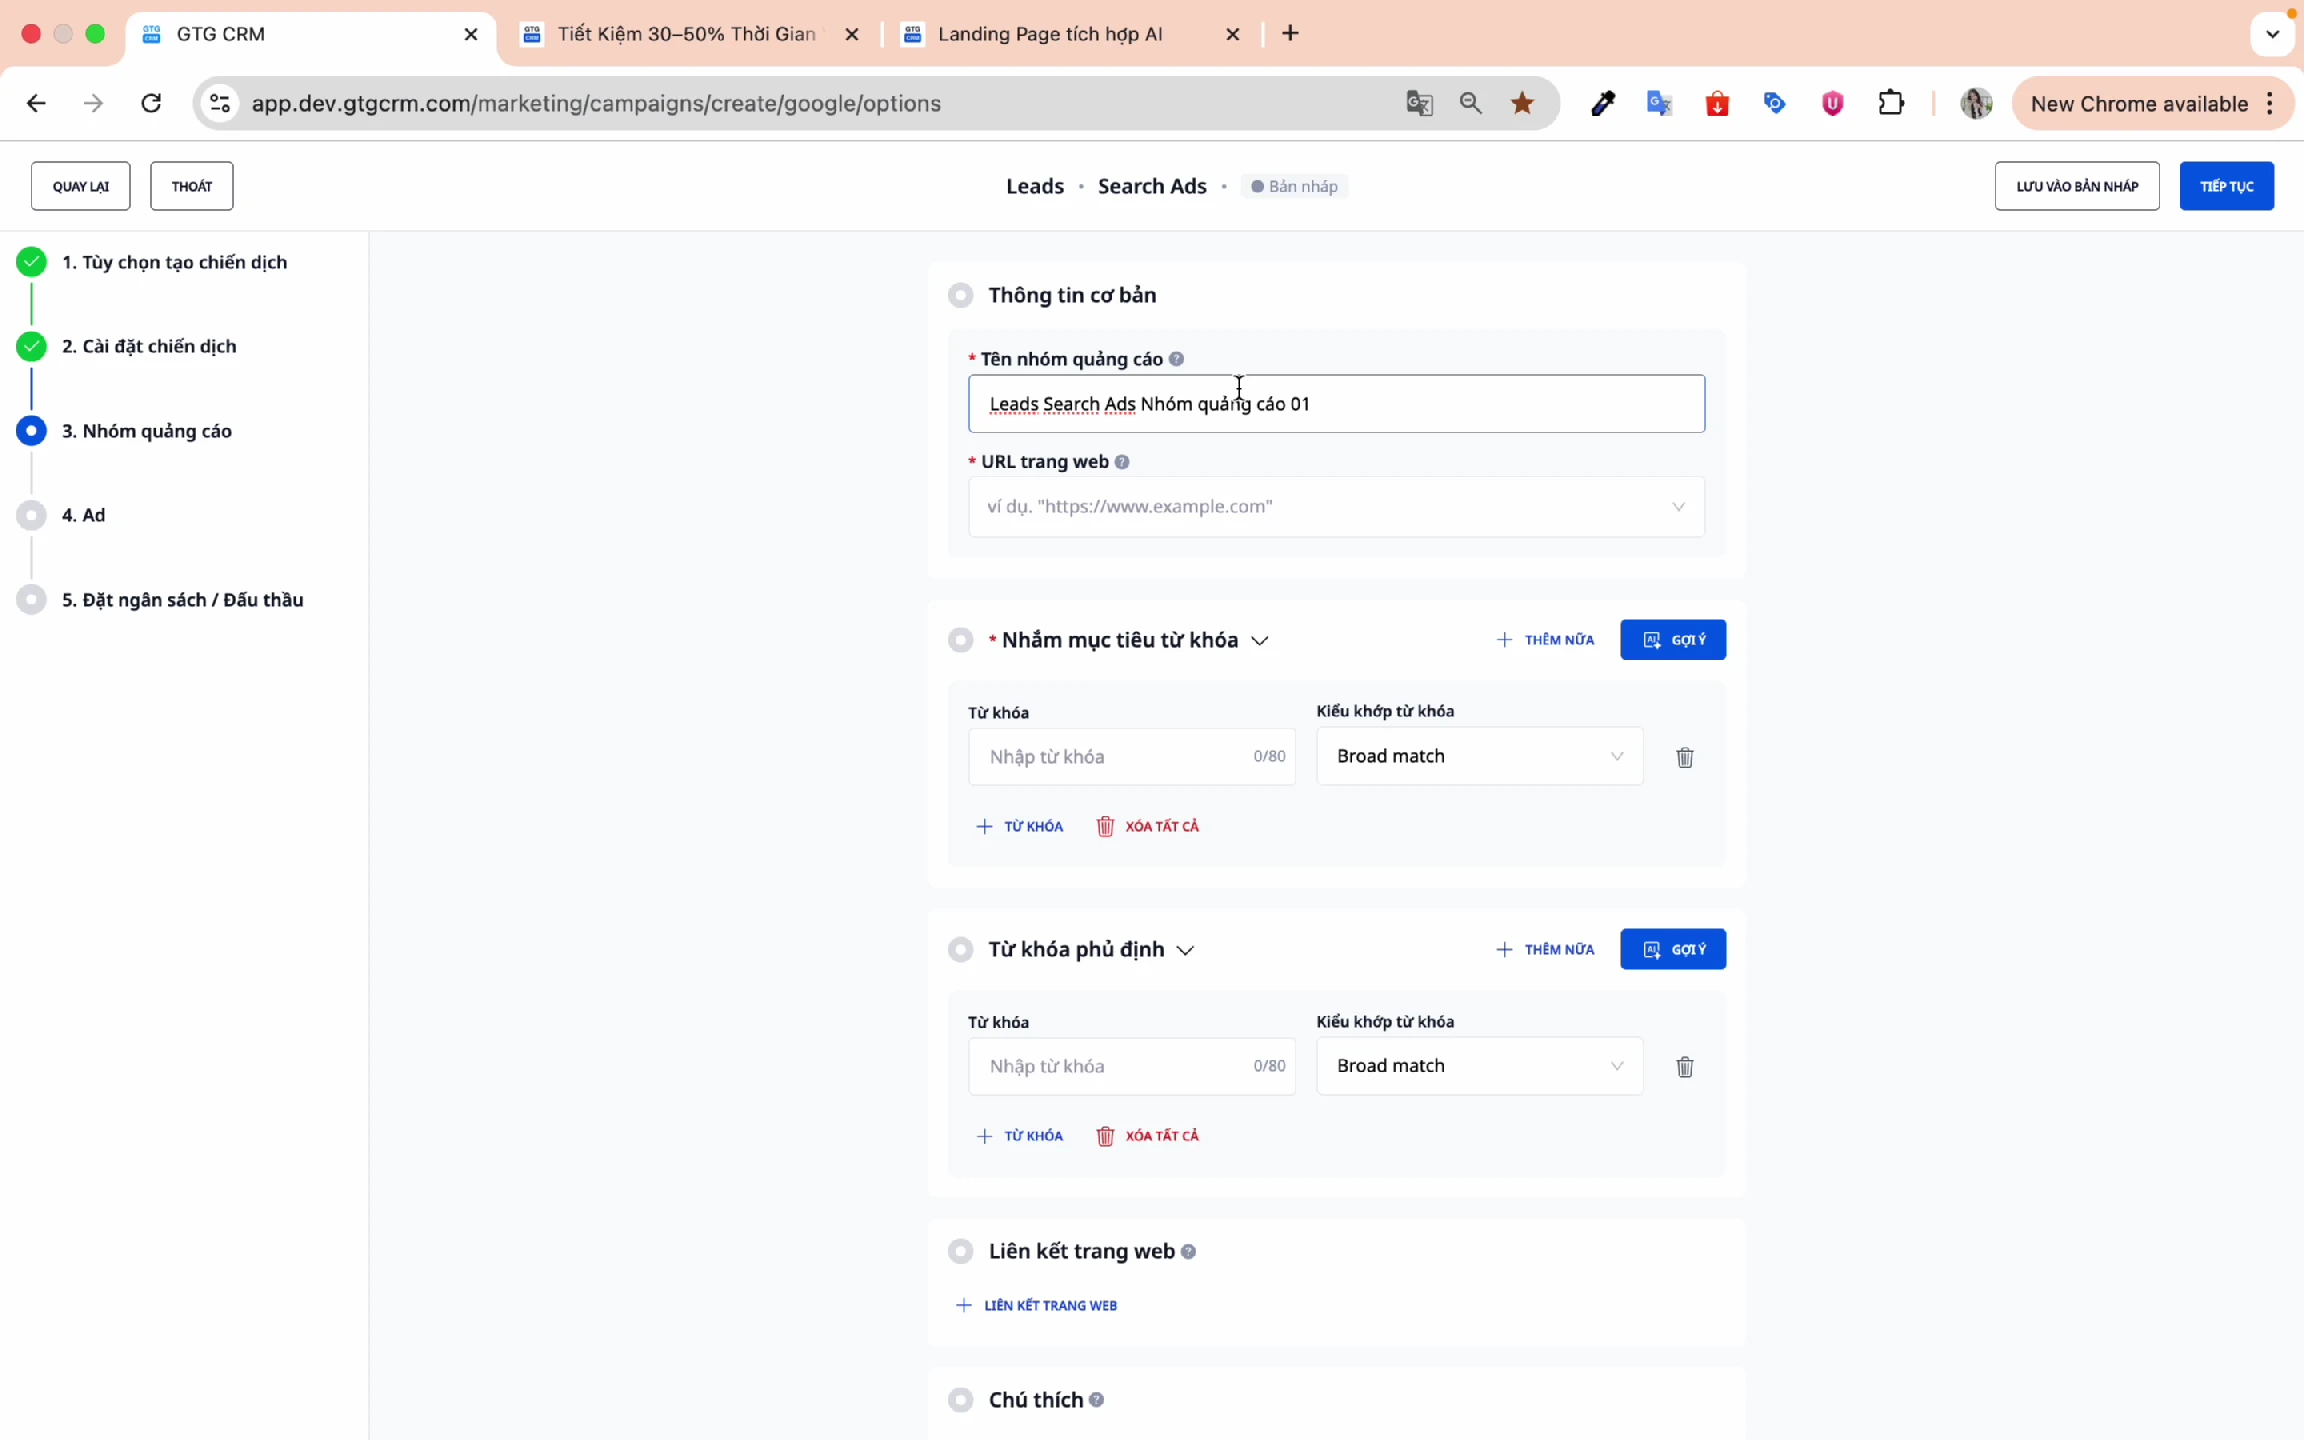Image resolution: width=2304 pixels, height=1440 pixels.
Task: Click the Google Translate icon in address bar
Action: click(x=1419, y=103)
